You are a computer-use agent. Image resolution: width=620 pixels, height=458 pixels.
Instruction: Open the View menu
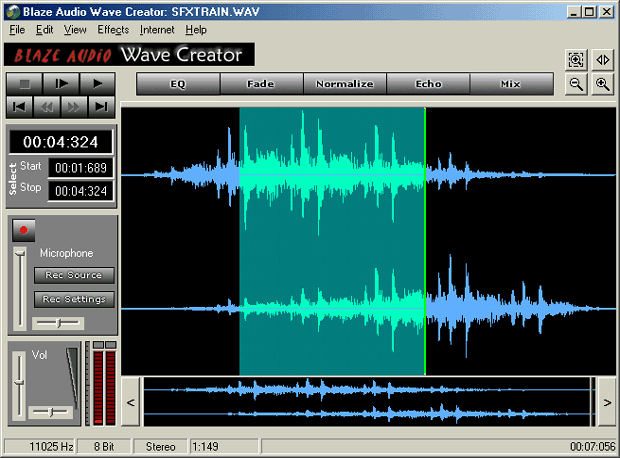click(75, 30)
